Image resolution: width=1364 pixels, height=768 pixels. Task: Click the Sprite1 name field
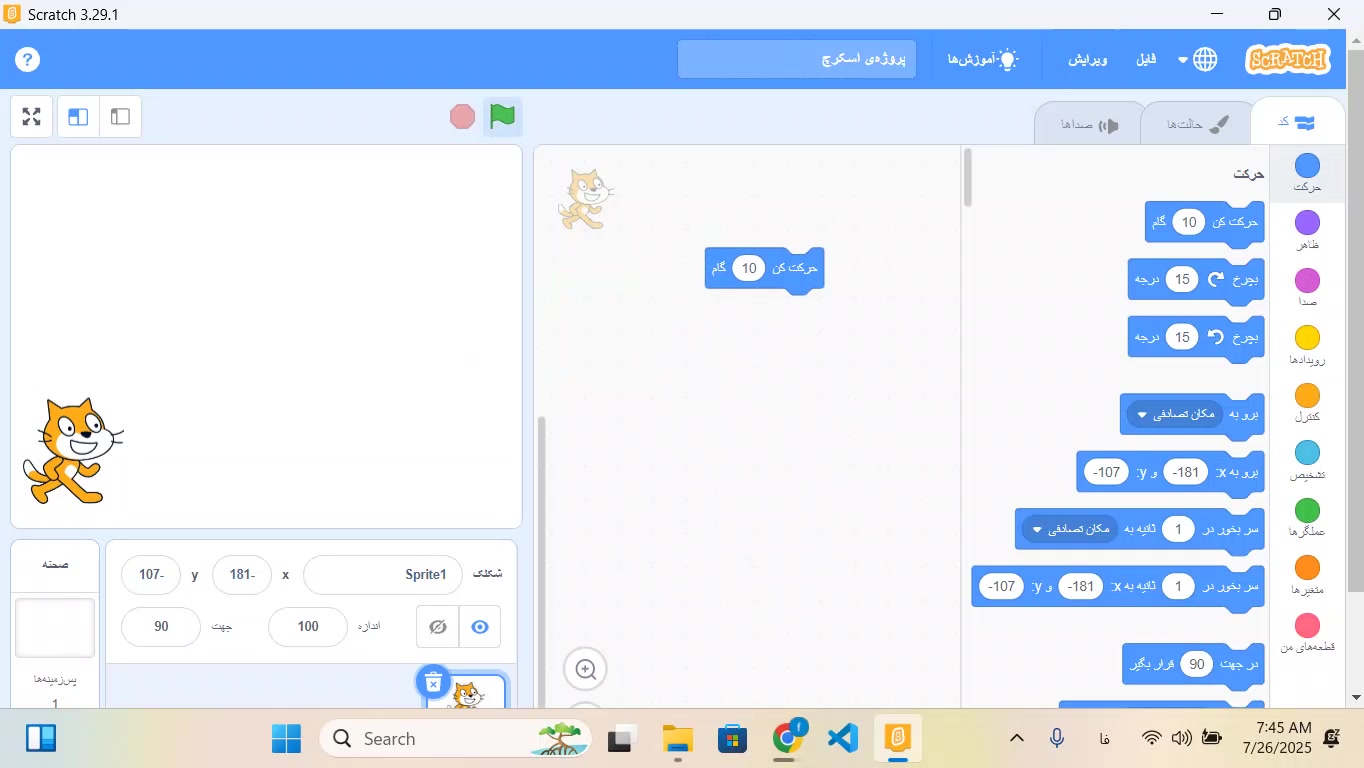tap(383, 575)
